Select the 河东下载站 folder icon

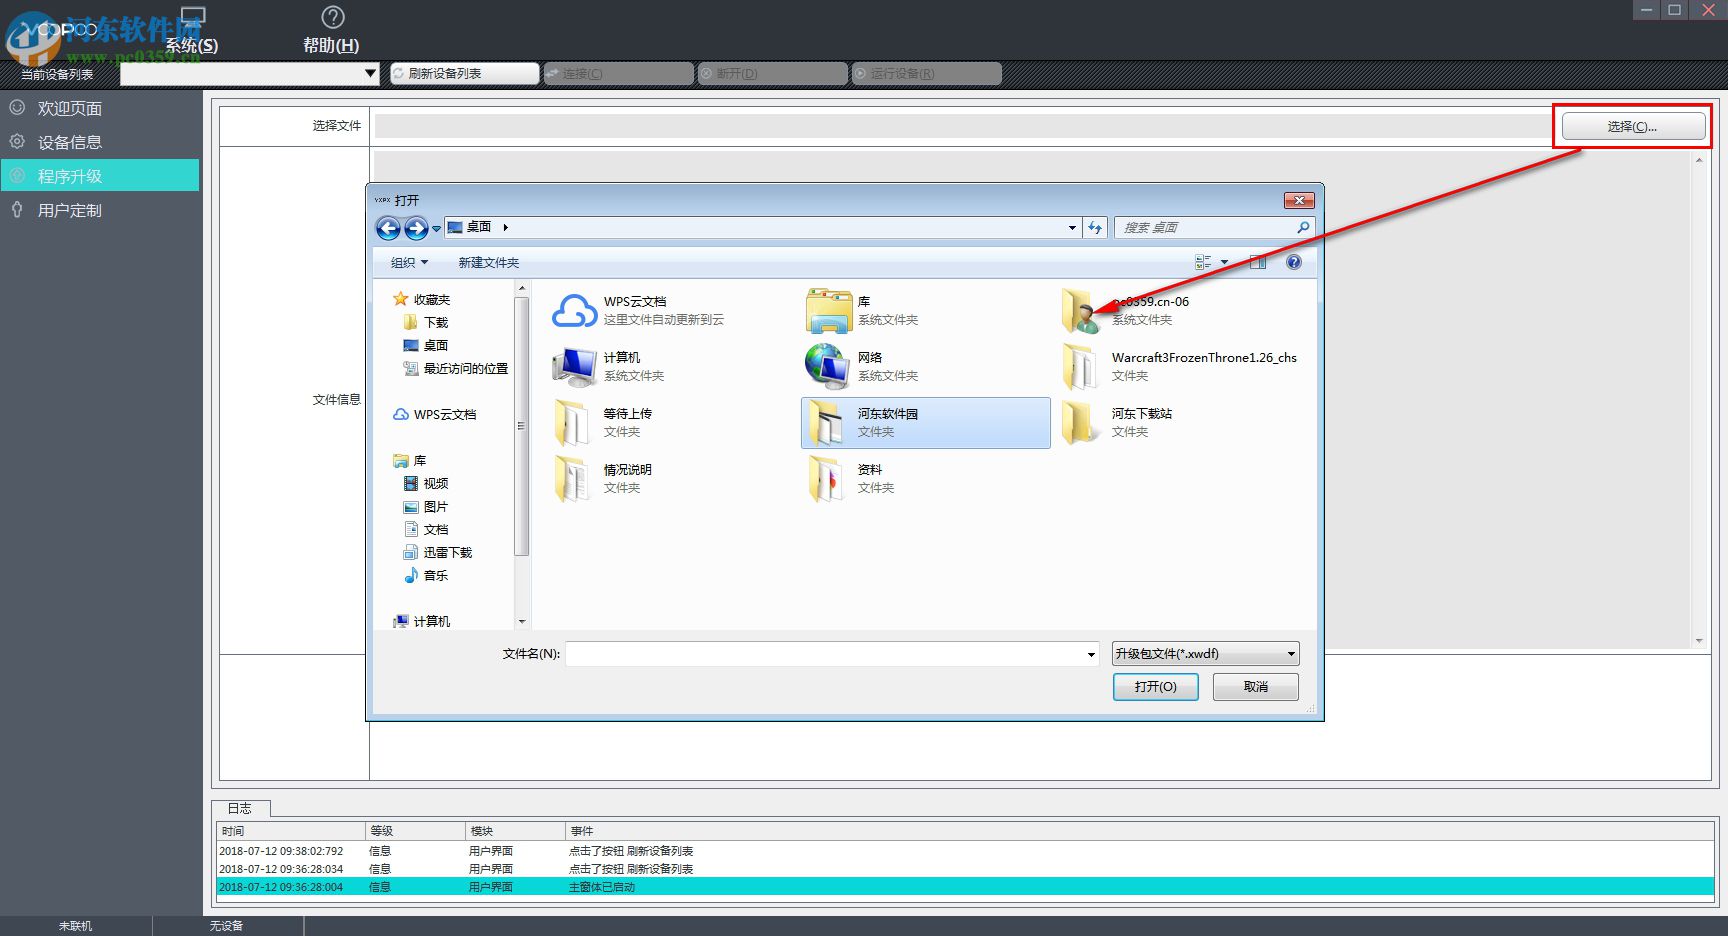click(1081, 423)
